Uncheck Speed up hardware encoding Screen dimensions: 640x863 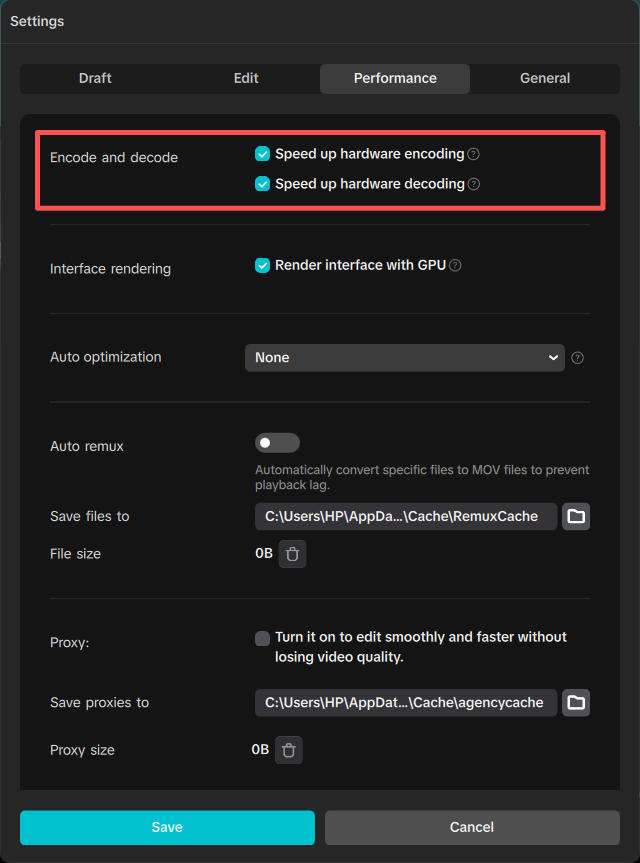tap(262, 154)
